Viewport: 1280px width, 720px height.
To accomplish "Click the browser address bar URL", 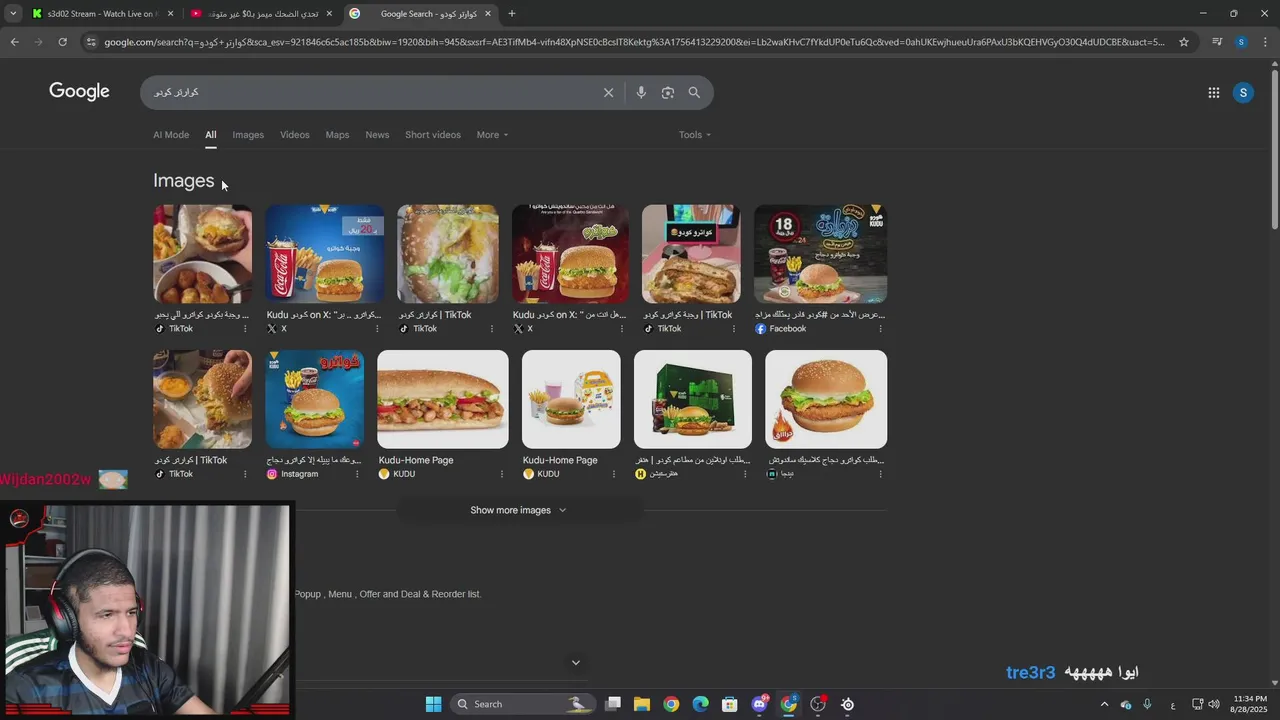I will (x=634, y=42).
